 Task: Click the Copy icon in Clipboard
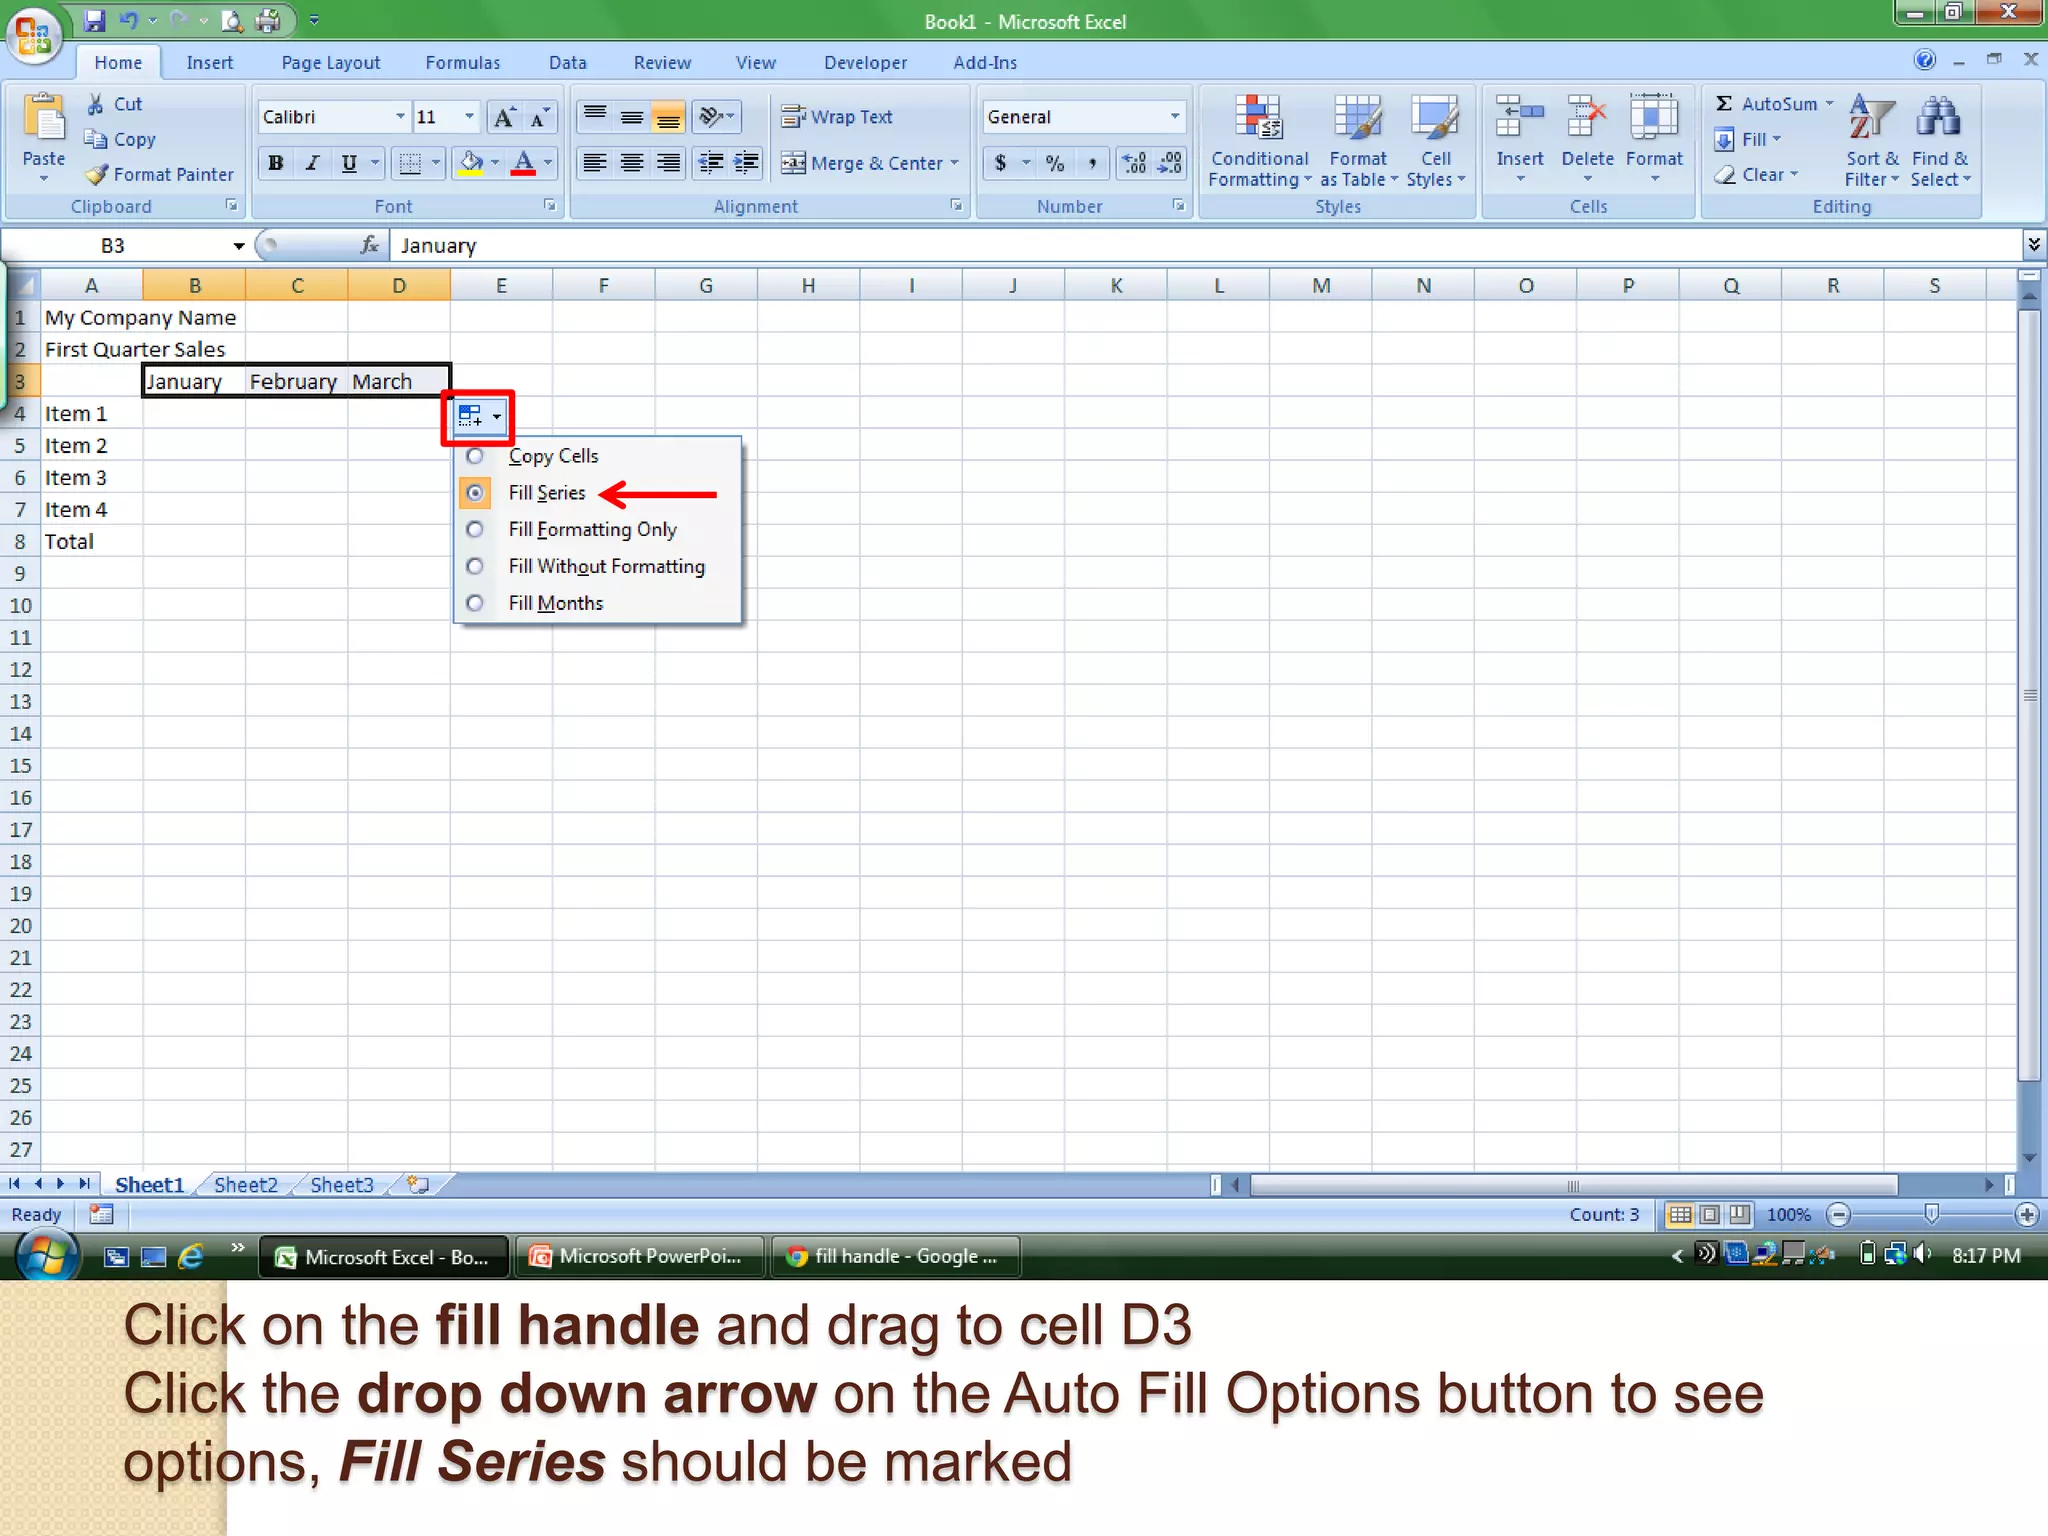click(x=96, y=139)
